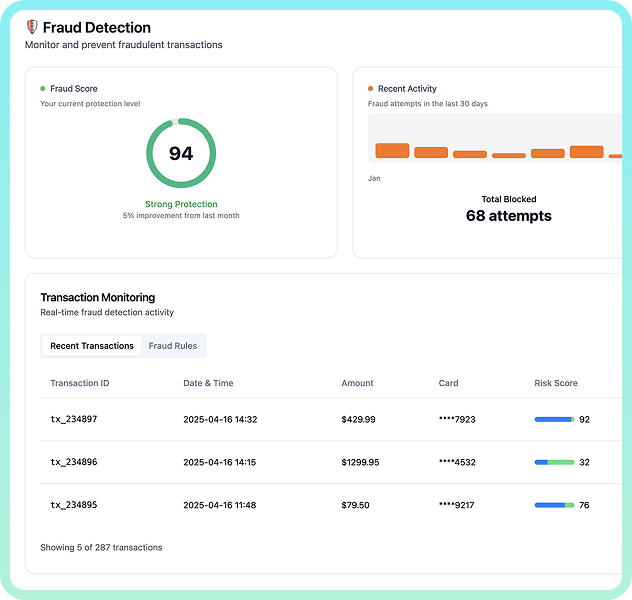Click the card number ending in 7923
This screenshot has width=632, height=600.
coord(457,420)
